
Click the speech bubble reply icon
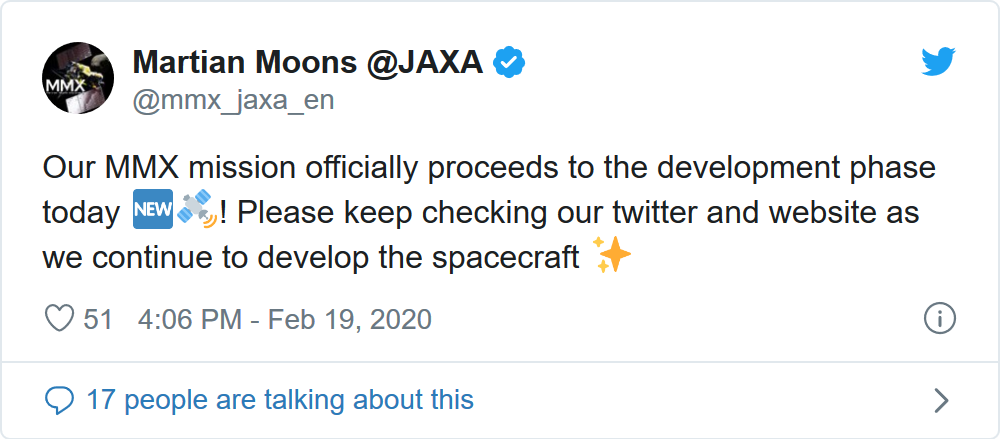coord(60,401)
